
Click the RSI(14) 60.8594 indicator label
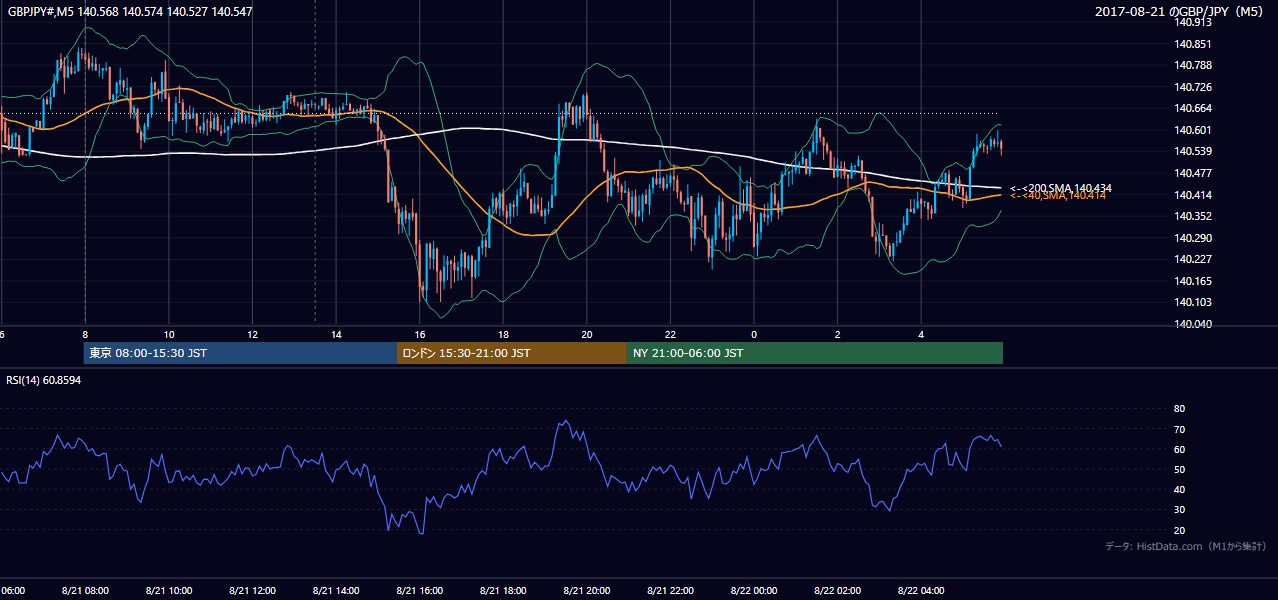pyautogui.click(x=44, y=381)
